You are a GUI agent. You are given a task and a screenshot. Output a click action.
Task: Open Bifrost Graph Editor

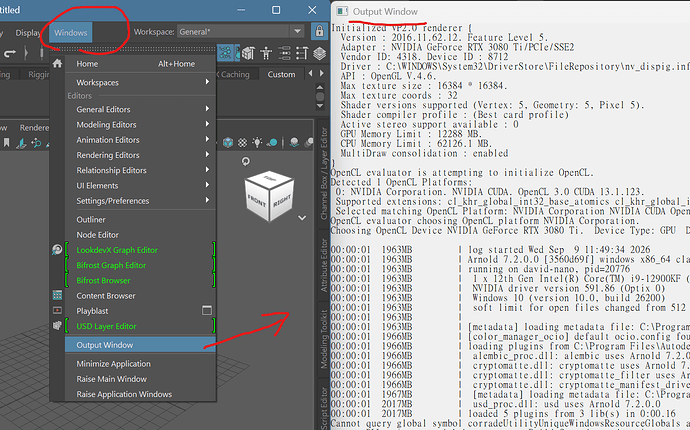click(140, 265)
